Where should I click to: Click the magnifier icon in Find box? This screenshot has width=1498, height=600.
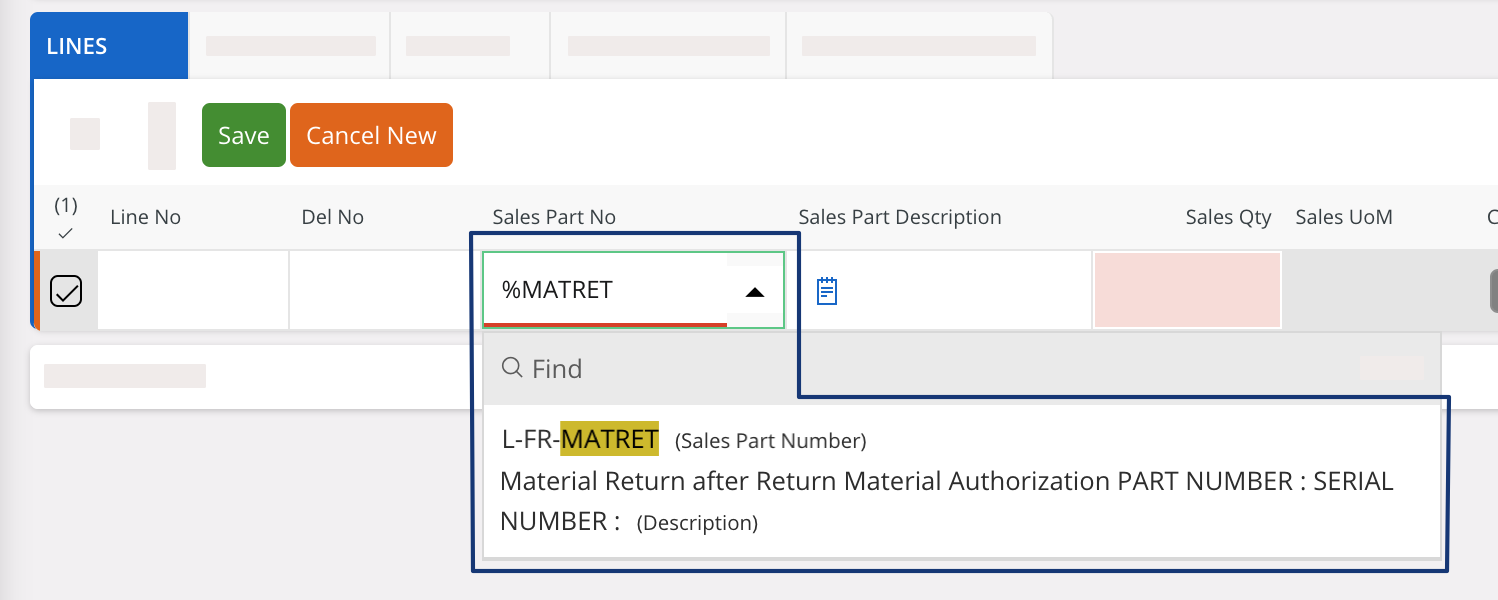[512, 368]
